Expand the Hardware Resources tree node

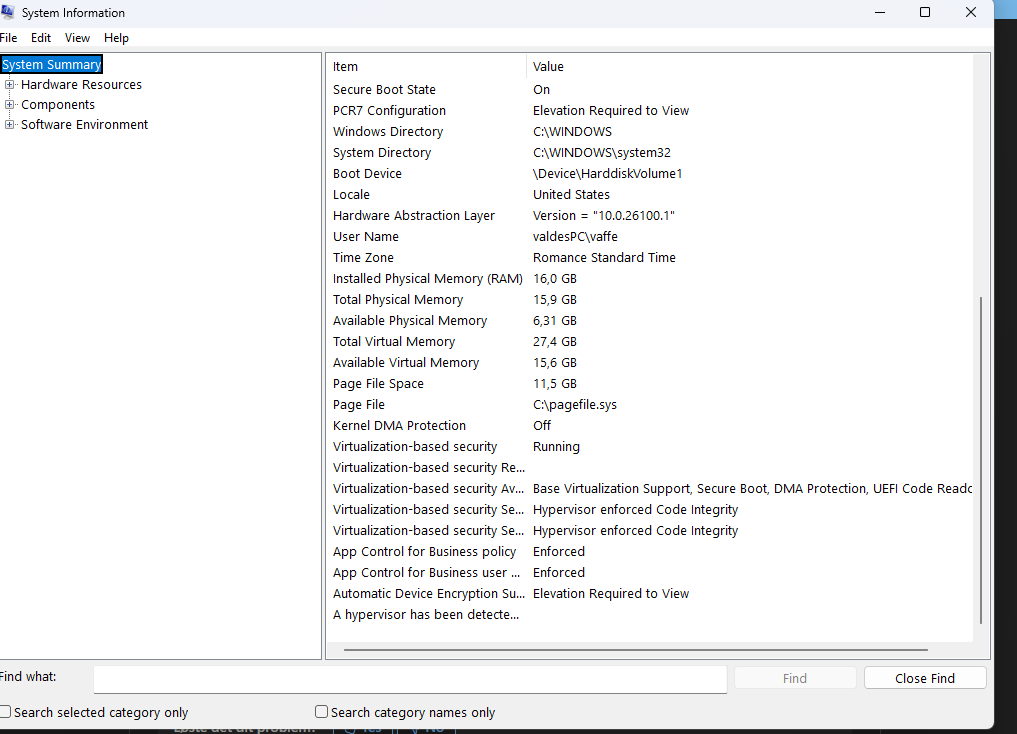point(9,84)
